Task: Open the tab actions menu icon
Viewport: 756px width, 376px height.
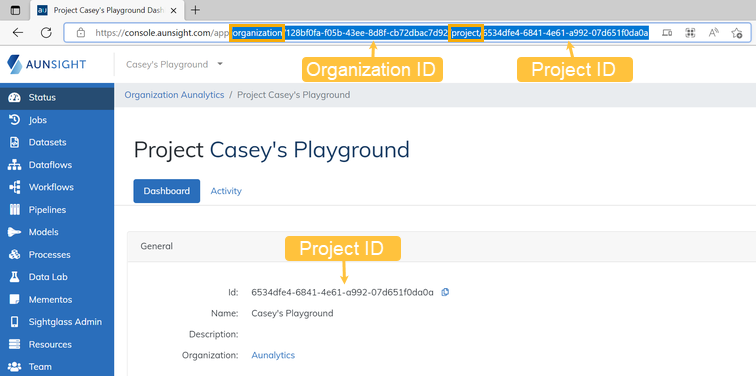Action: pyautogui.click(x=15, y=10)
